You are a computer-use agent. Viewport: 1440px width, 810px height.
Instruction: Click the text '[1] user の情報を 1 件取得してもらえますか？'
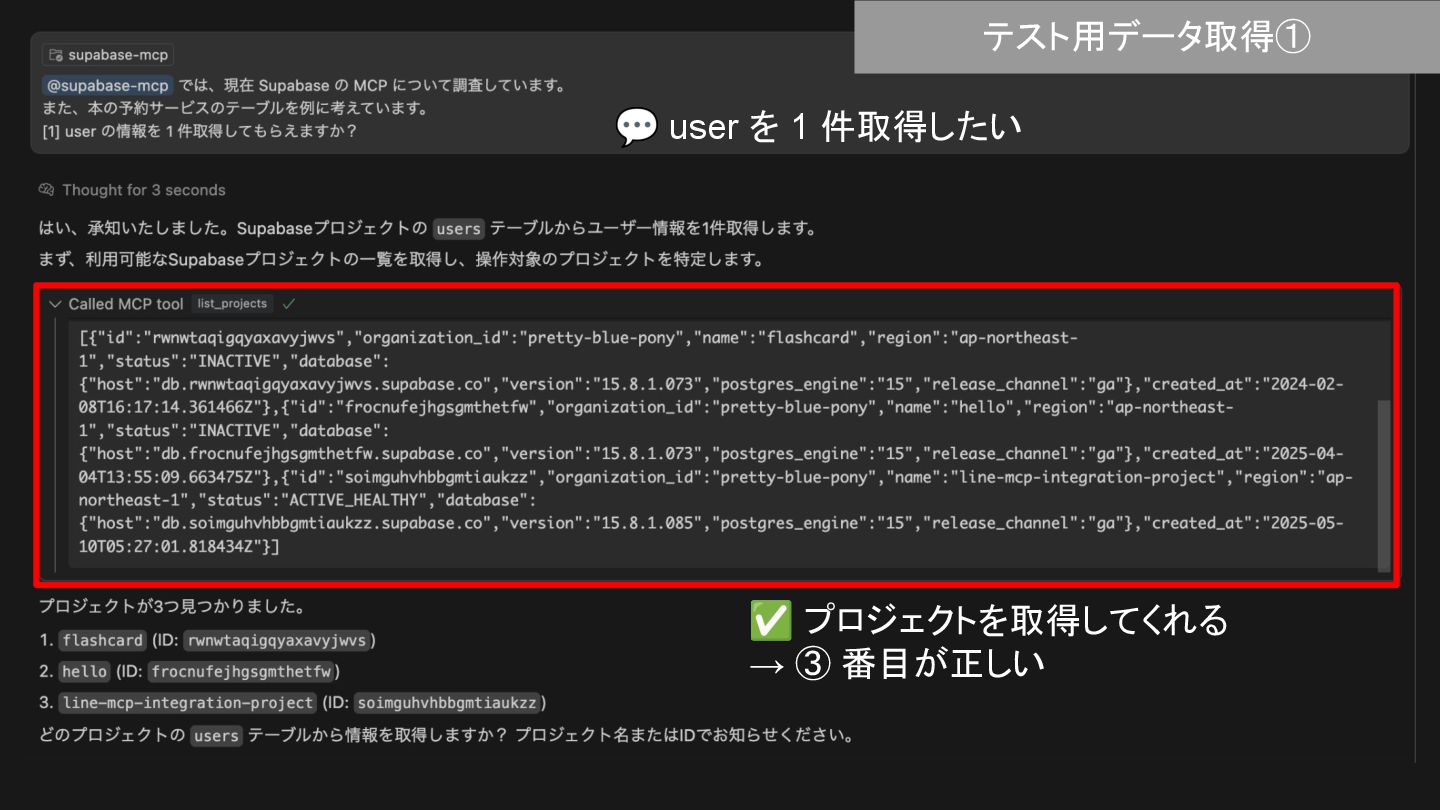click(200, 130)
